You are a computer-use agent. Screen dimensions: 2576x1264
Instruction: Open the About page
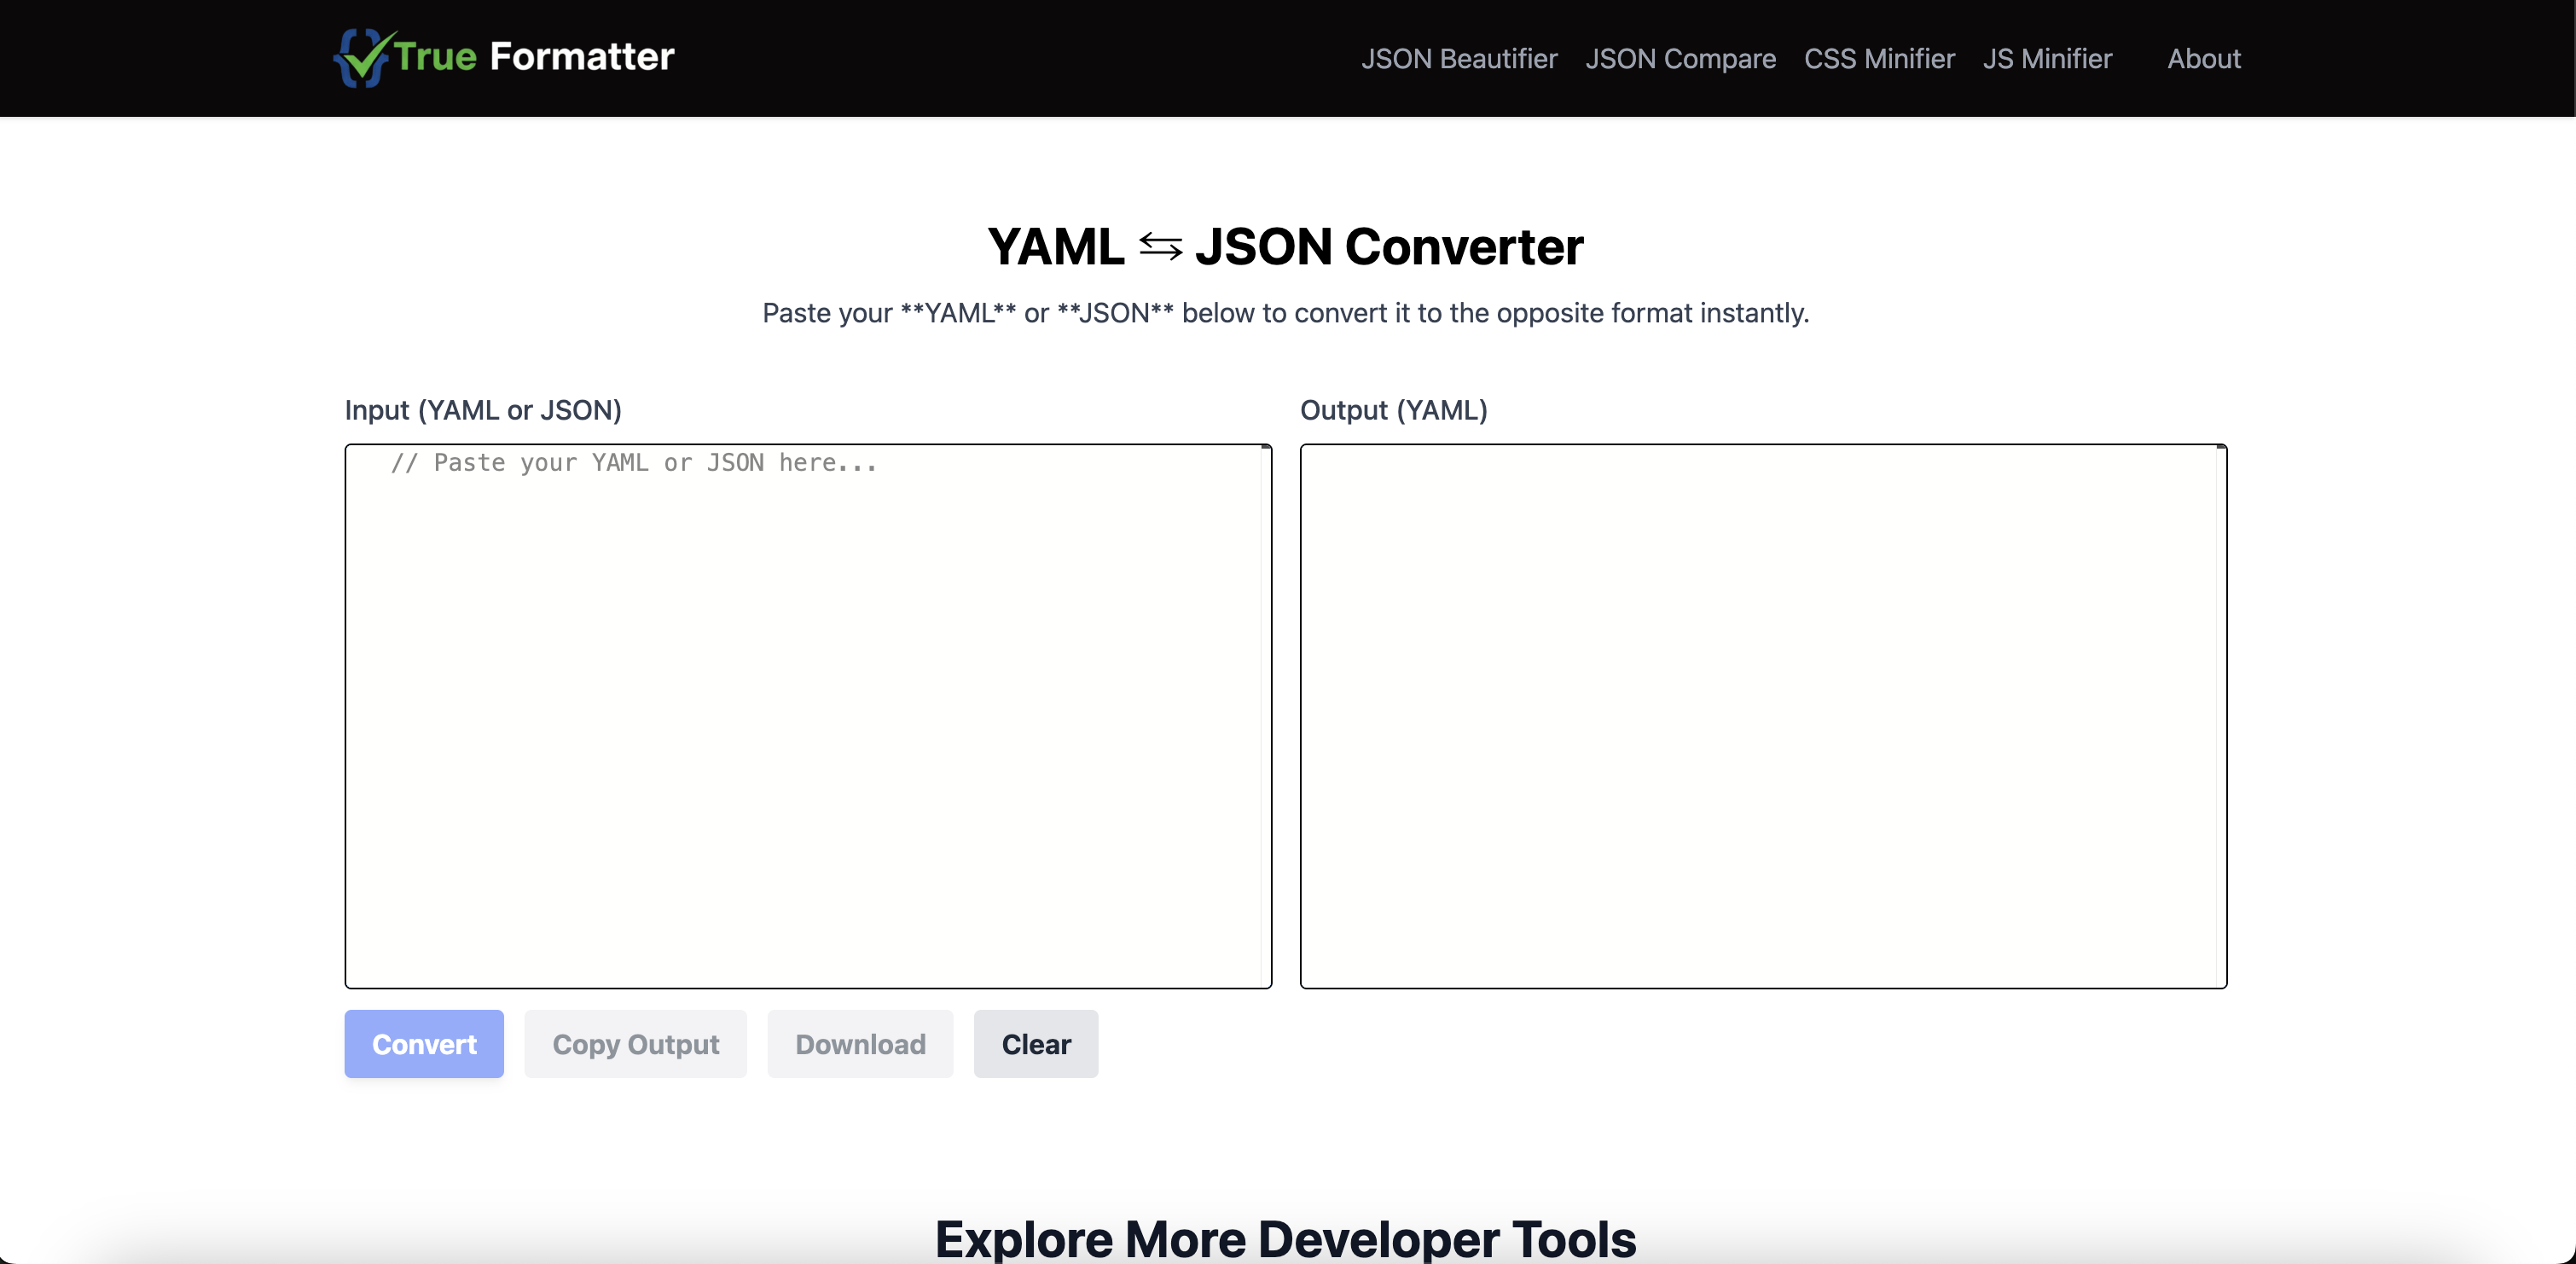click(x=2203, y=59)
